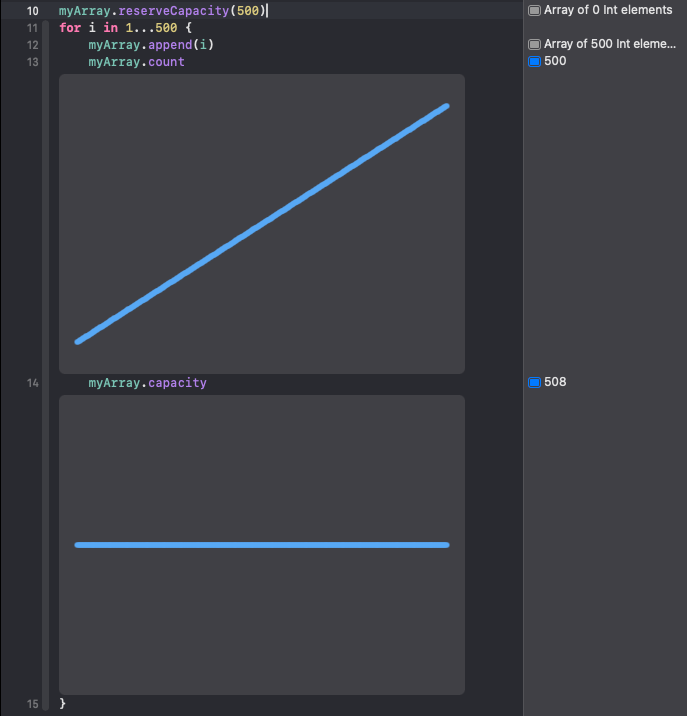Click line number 12 in gutter
Image resolution: width=687 pixels, height=716 pixels.
coord(32,45)
